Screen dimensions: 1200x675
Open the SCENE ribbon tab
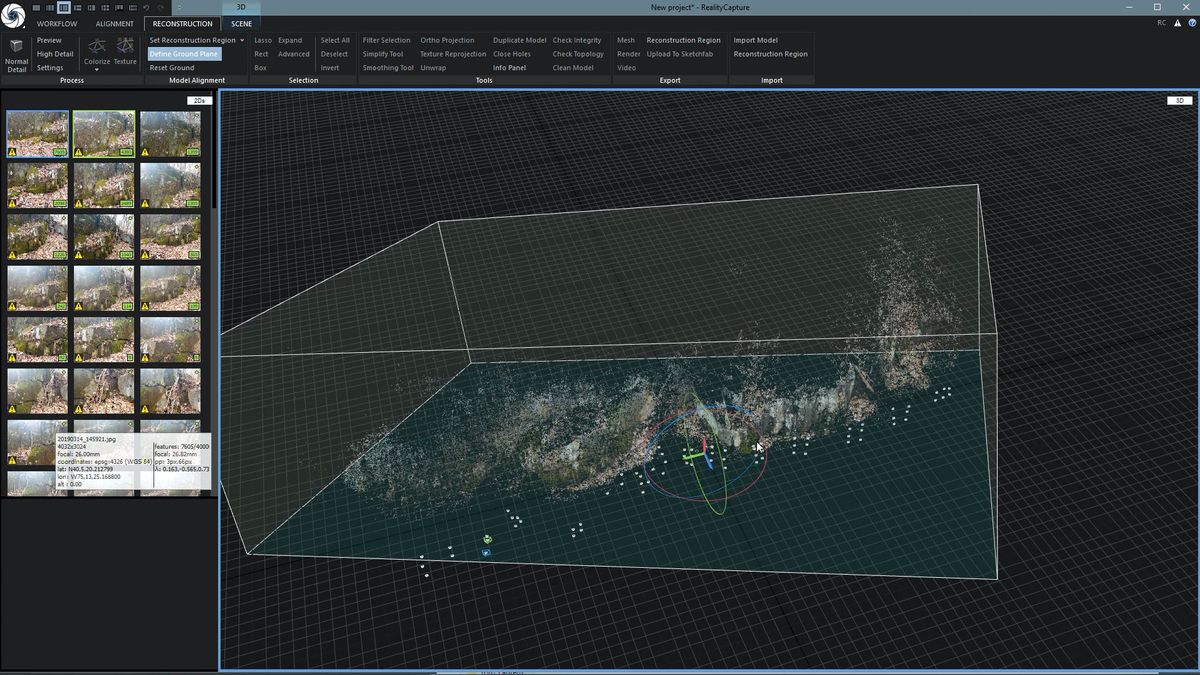click(x=240, y=23)
